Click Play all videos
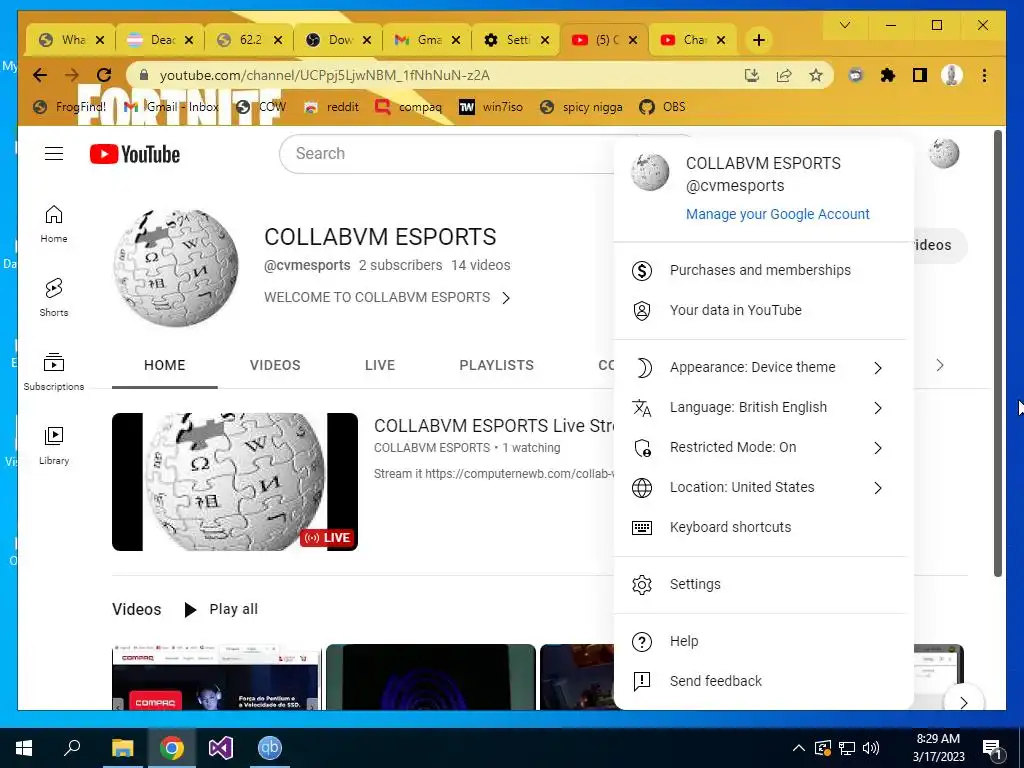The height and width of the screenshot is (768, 1024). 222,609
